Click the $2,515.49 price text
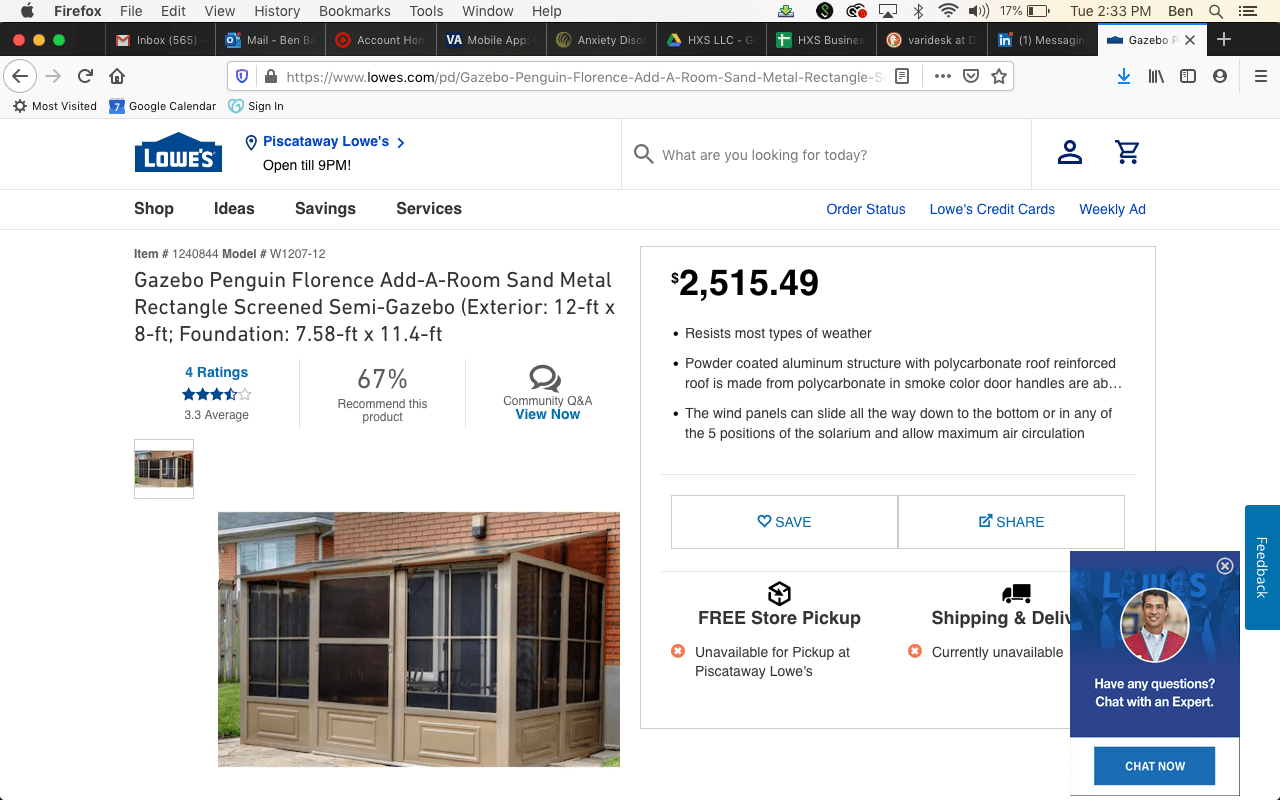 coord(745,283)
